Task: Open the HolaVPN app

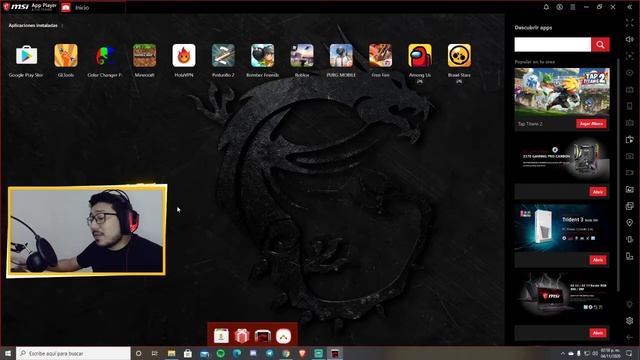Action: click(x=184, y=56)
